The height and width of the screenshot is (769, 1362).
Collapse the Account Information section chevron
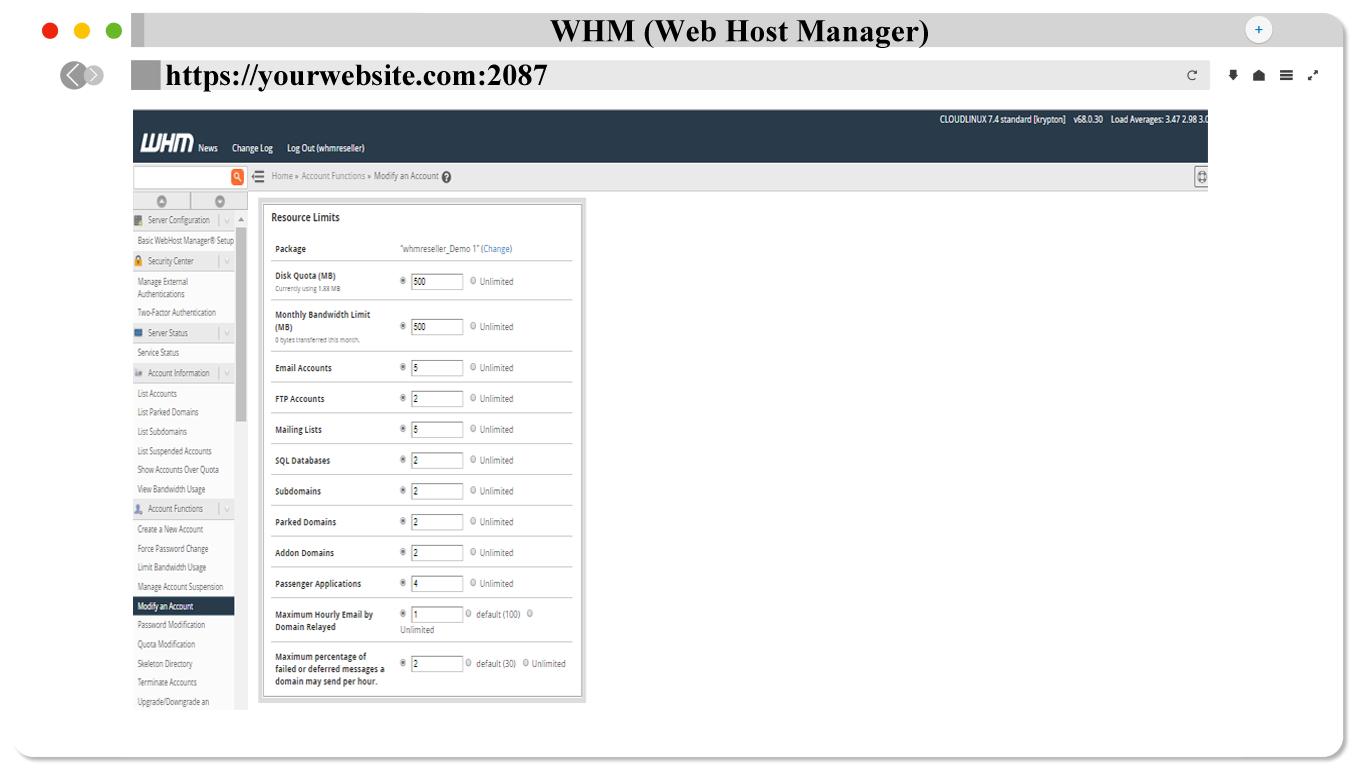[x=227, y=373]
